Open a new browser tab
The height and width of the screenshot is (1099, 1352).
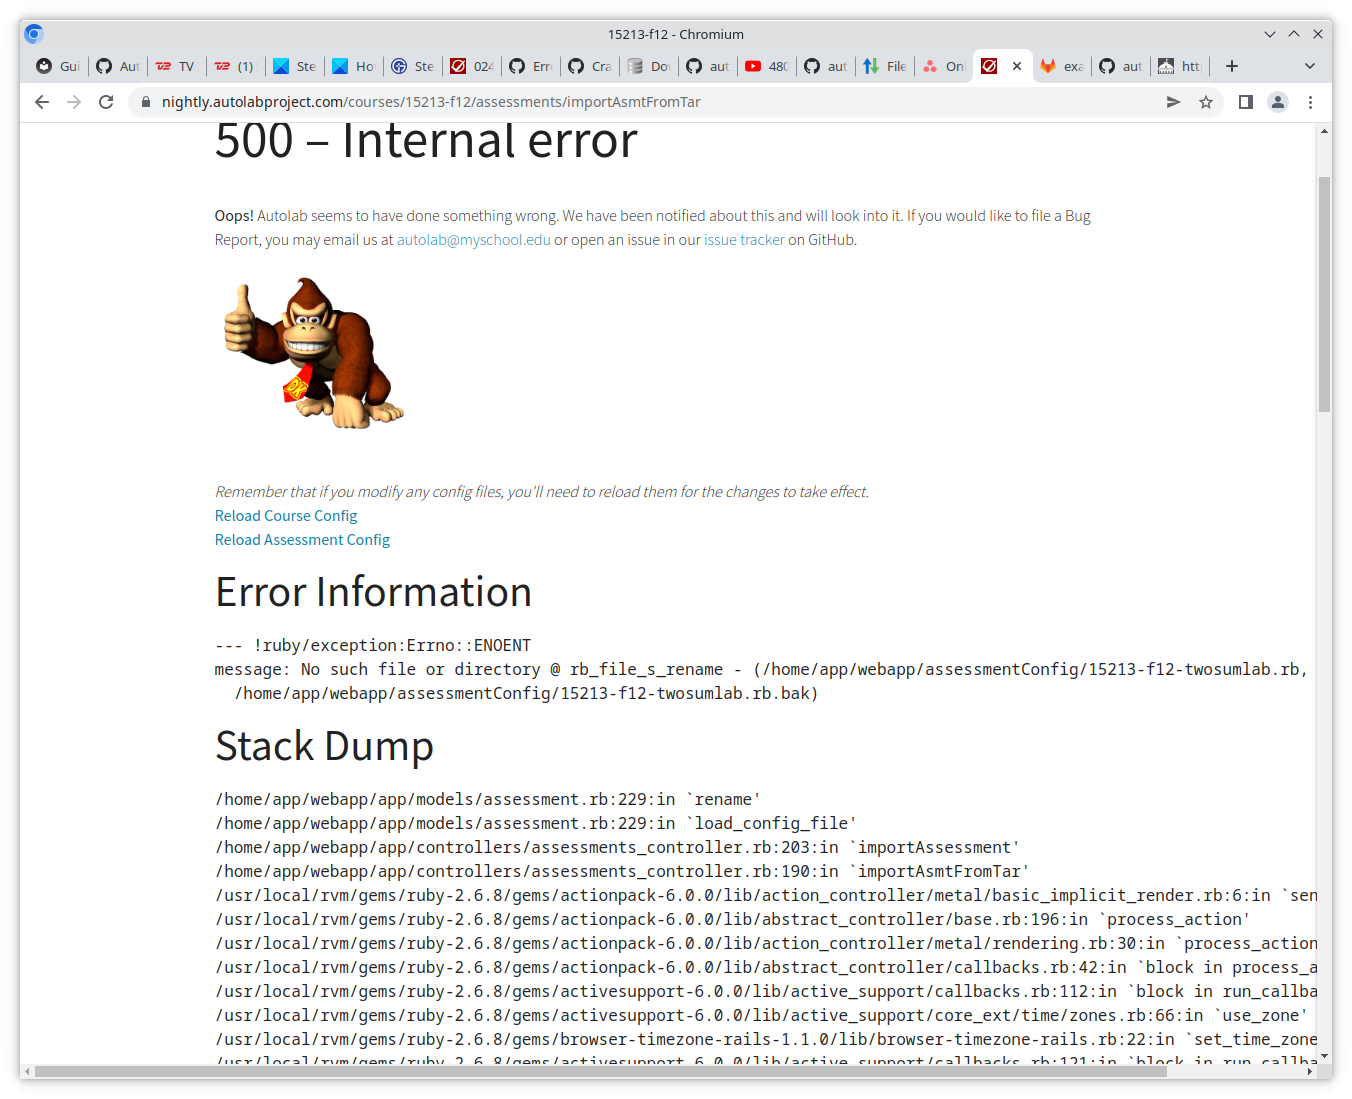pos(1232,66)
